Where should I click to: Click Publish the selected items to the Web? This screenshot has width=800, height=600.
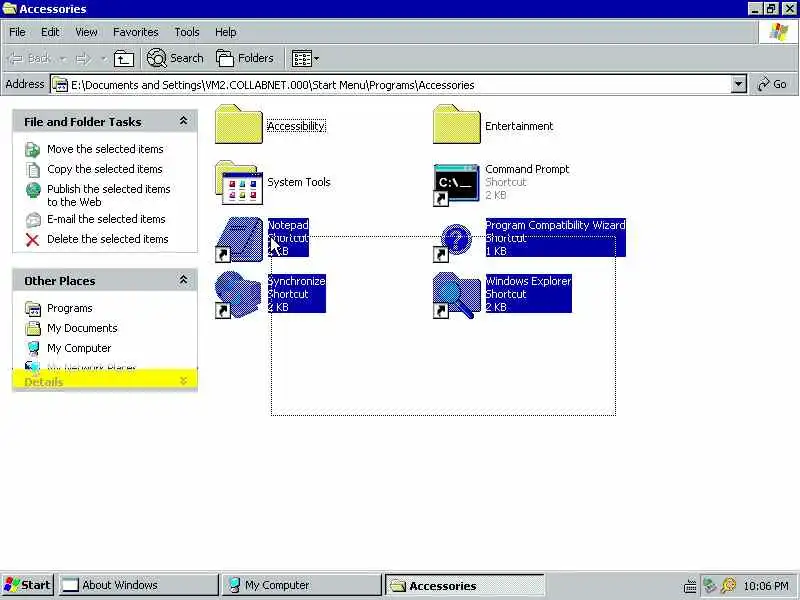pos(109,195)
